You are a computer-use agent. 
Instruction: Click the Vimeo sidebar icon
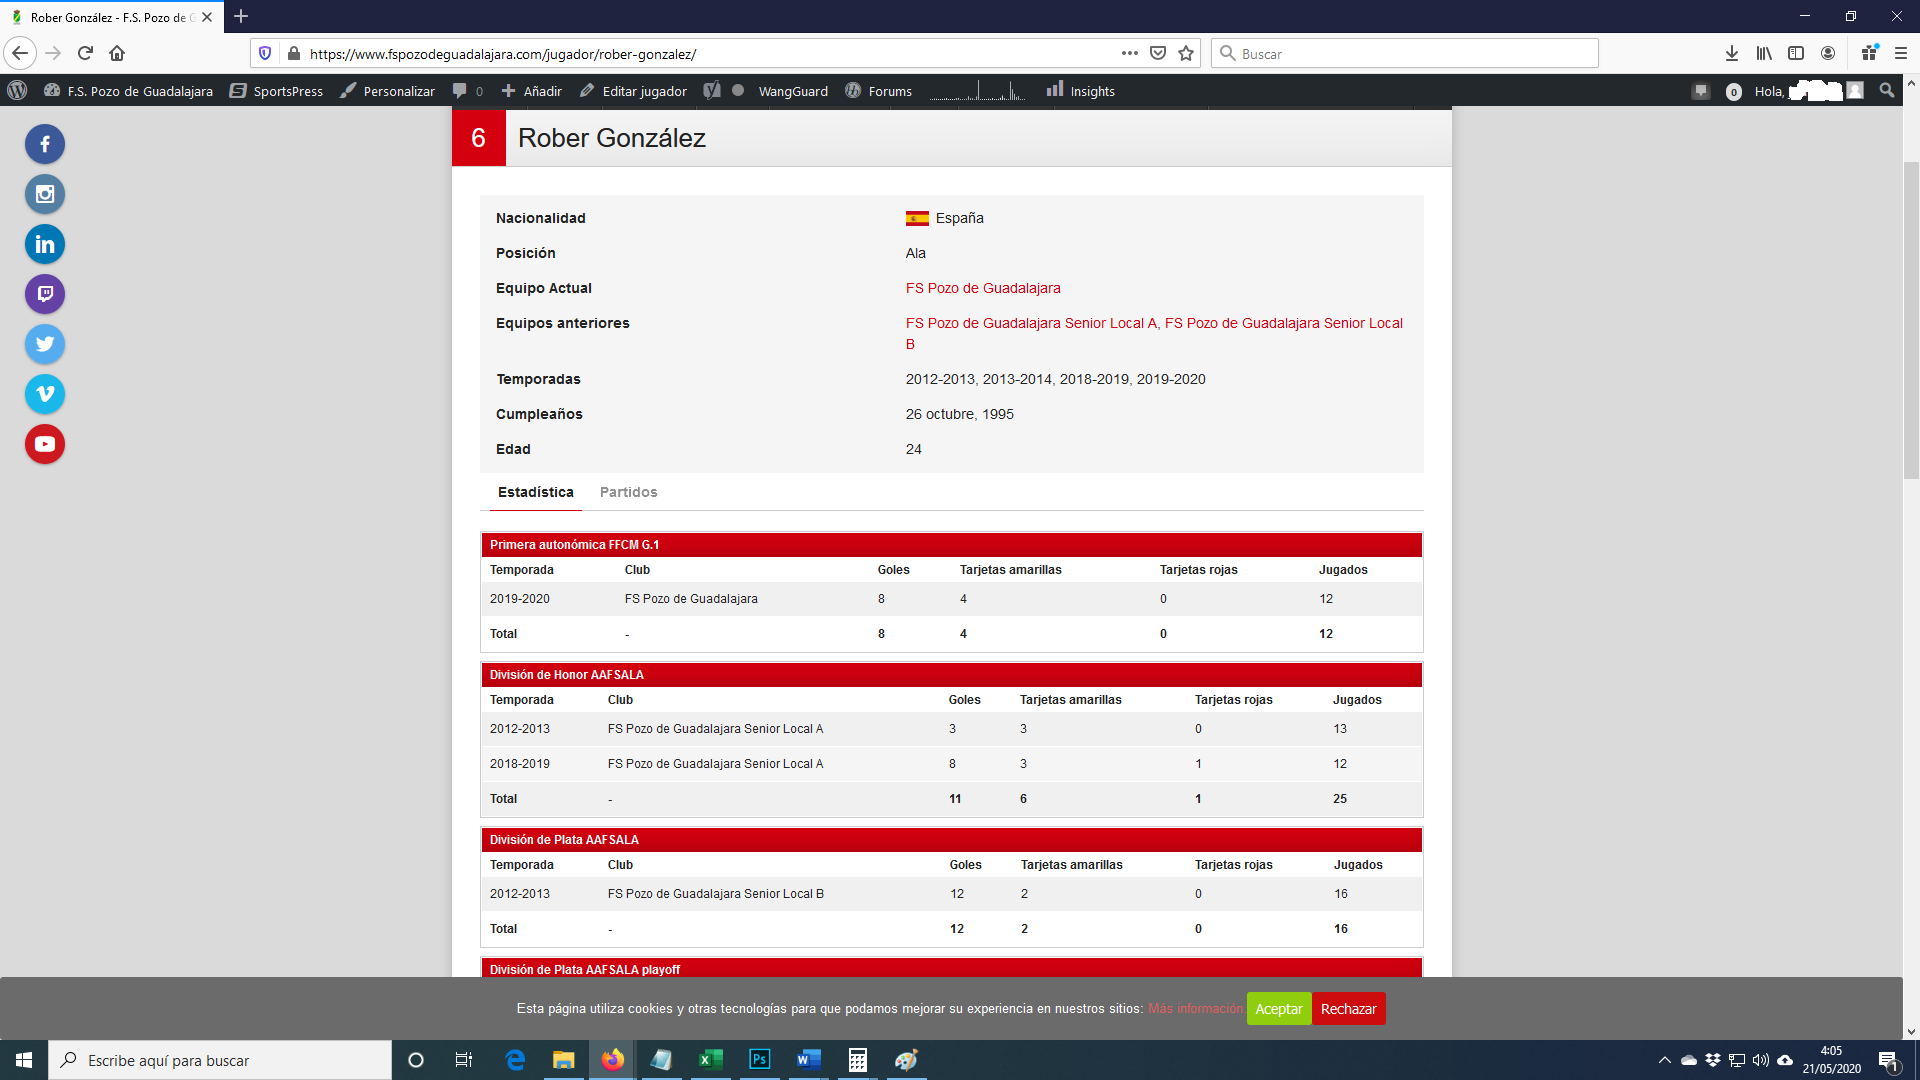45,394
